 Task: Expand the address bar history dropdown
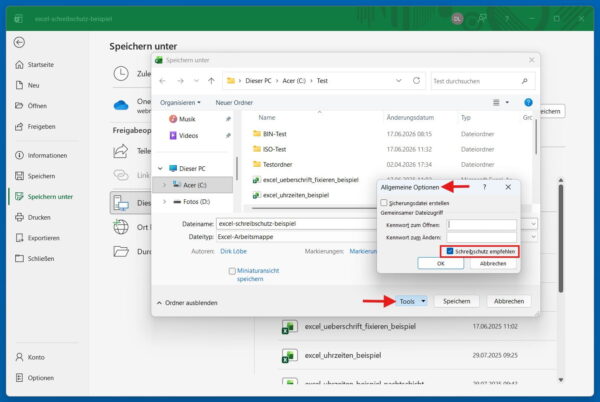tap(399, 81)
